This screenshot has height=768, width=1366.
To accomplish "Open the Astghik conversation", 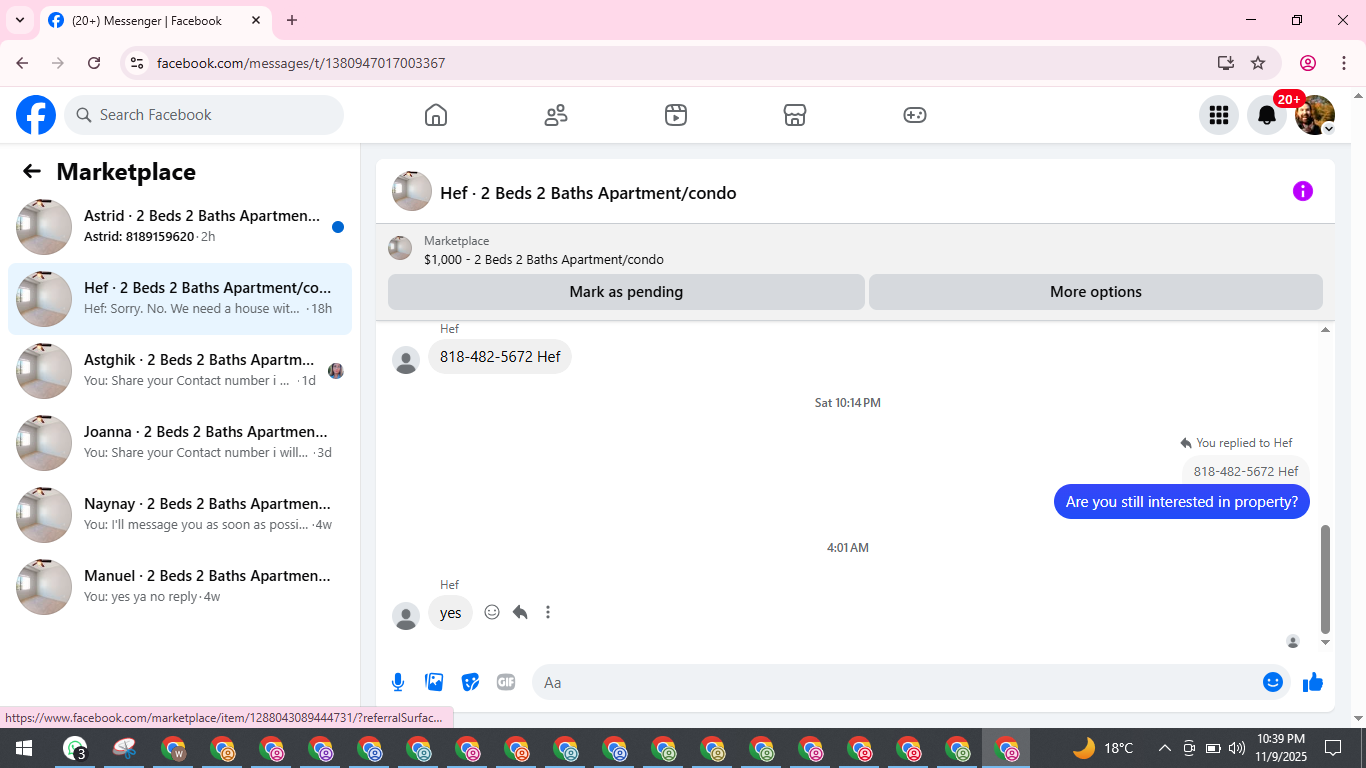I will pos(180,370).
